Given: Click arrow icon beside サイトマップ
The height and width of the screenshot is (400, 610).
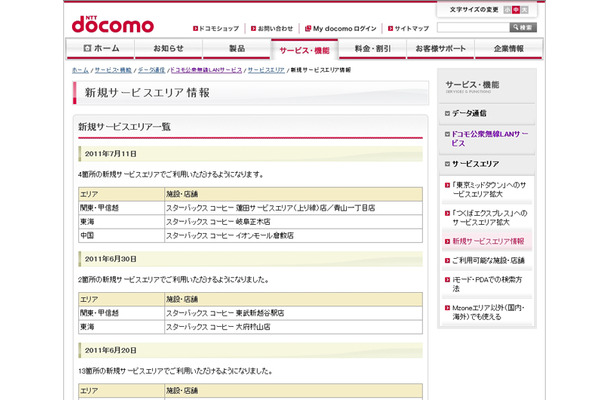Looking at the screenshot, I should [391, 28].
